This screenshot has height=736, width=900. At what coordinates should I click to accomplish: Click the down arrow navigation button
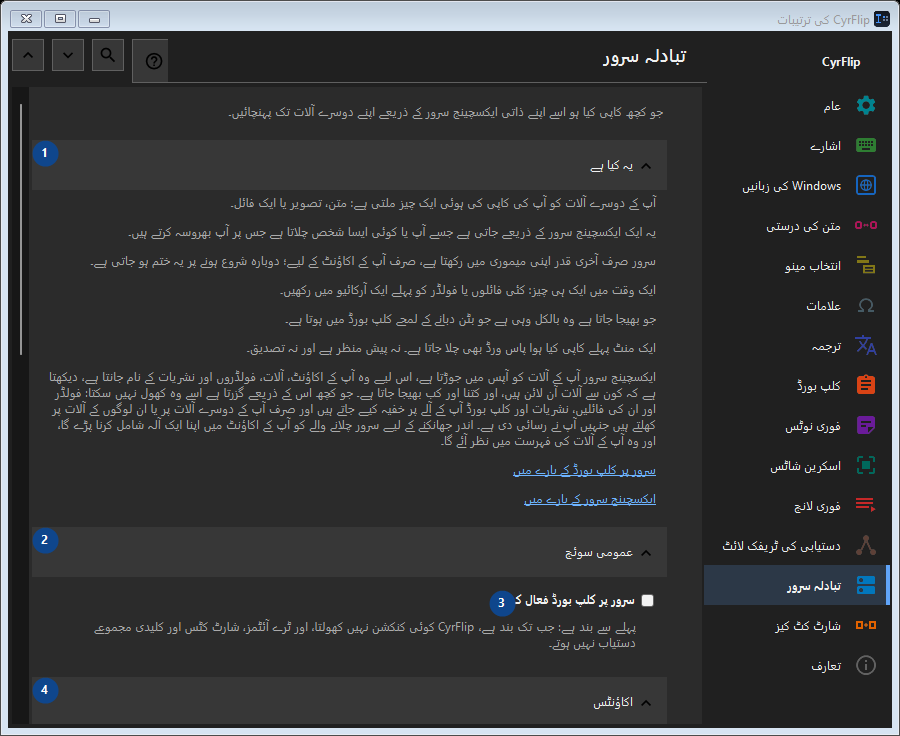[x=68, y=55]
